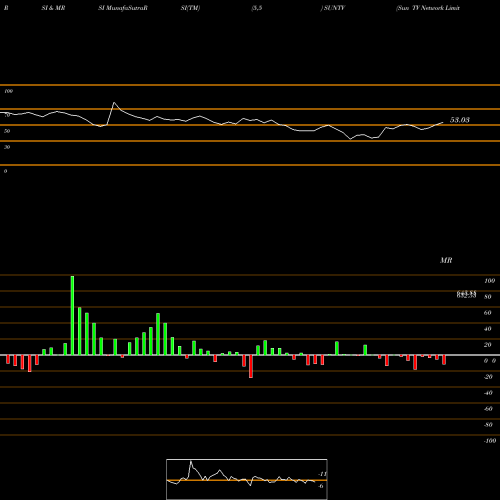Viewport: 500px width, 500px height.
Task: Click the -6 value in mini chart
Action: [x=321, y=486]
